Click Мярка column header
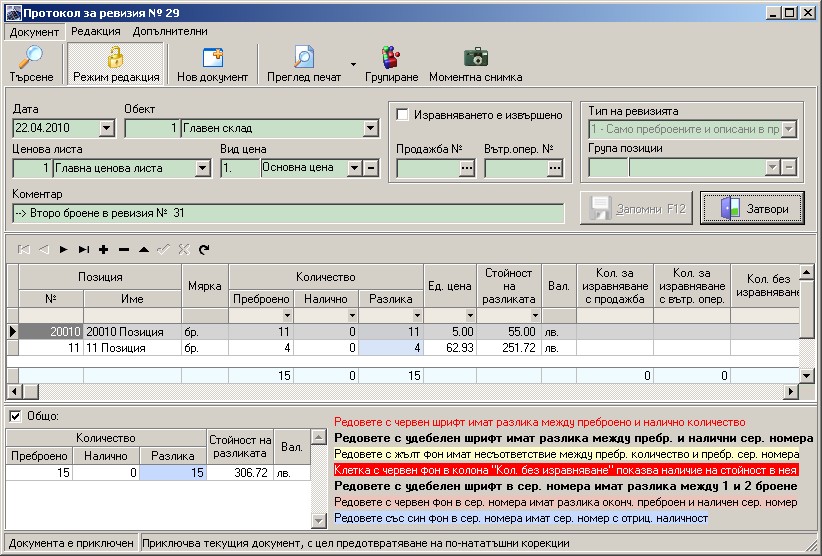 pyautogui.click(x=205, y=286)
